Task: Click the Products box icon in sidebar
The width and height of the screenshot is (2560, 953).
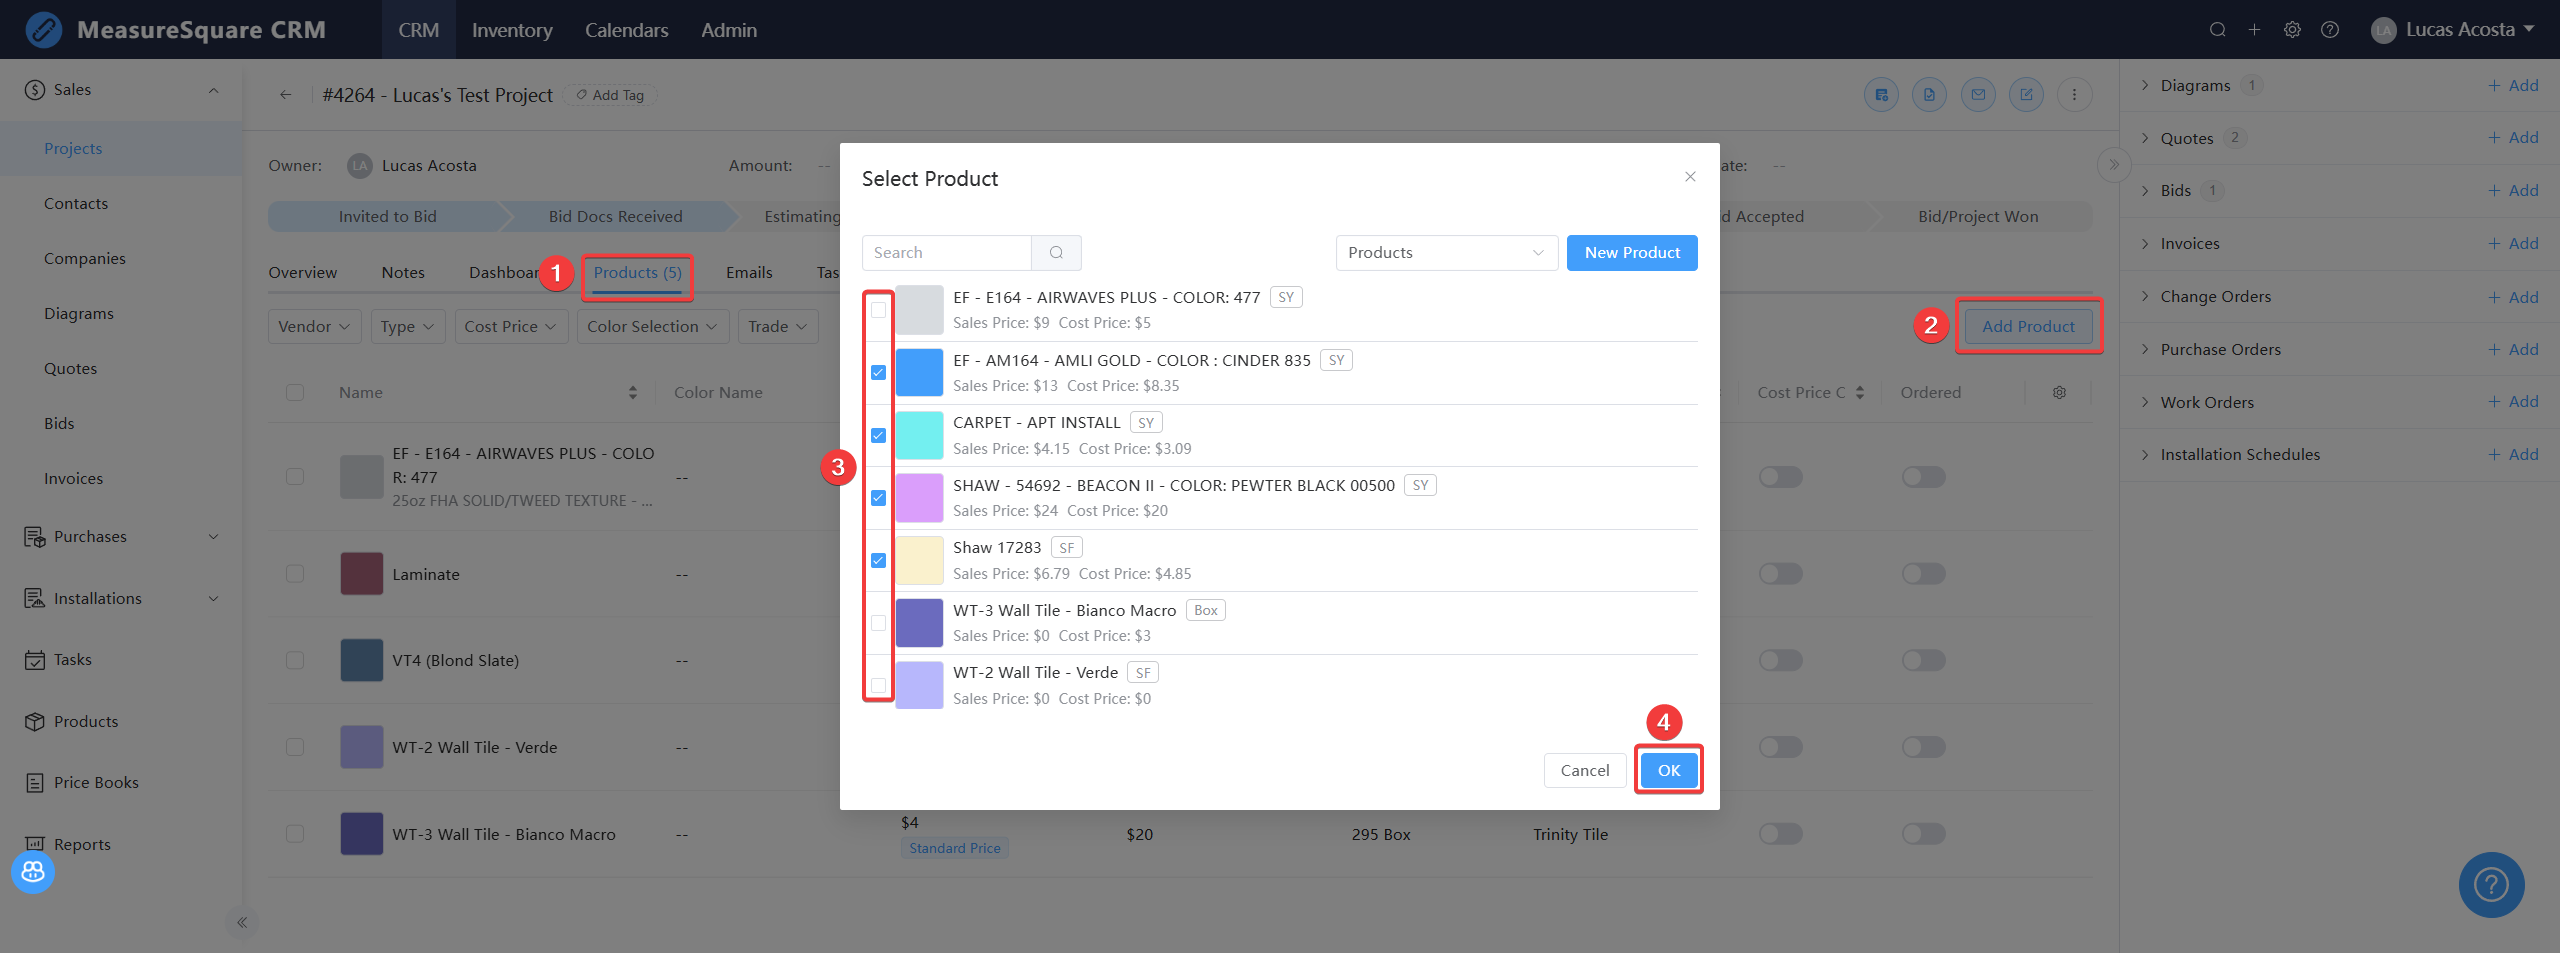Action: point(35,722)
